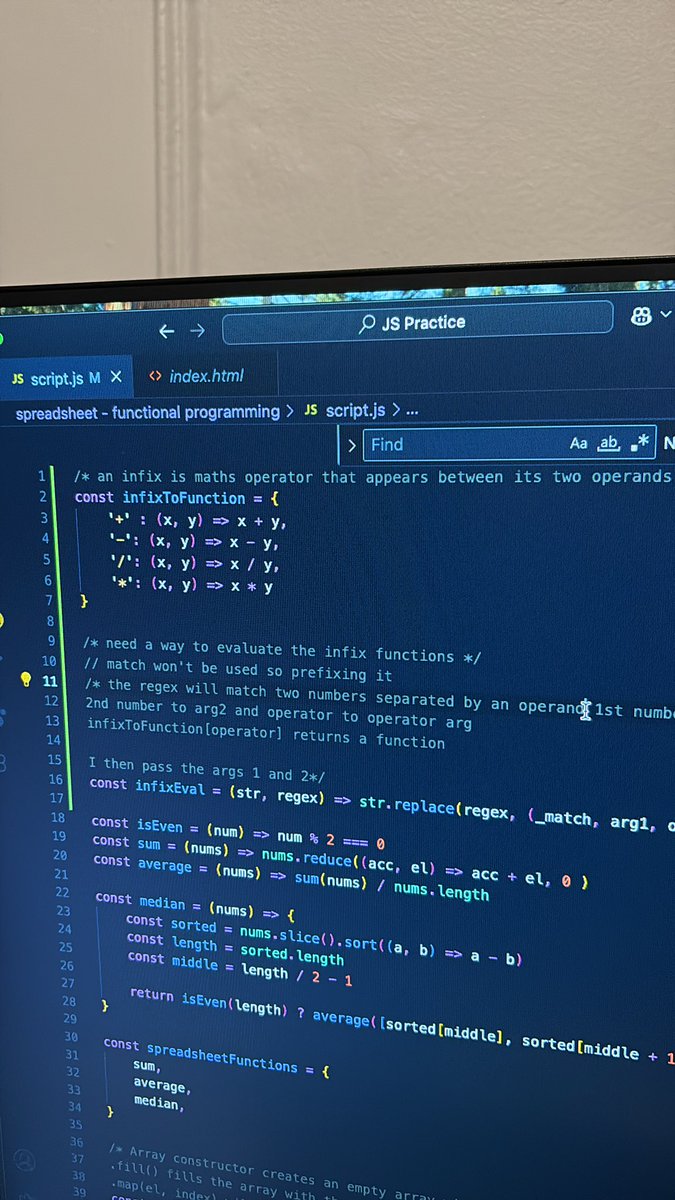Click the 'median,' entry on line 34
Screen dimensions: 675x1200
pos(157,1103)
